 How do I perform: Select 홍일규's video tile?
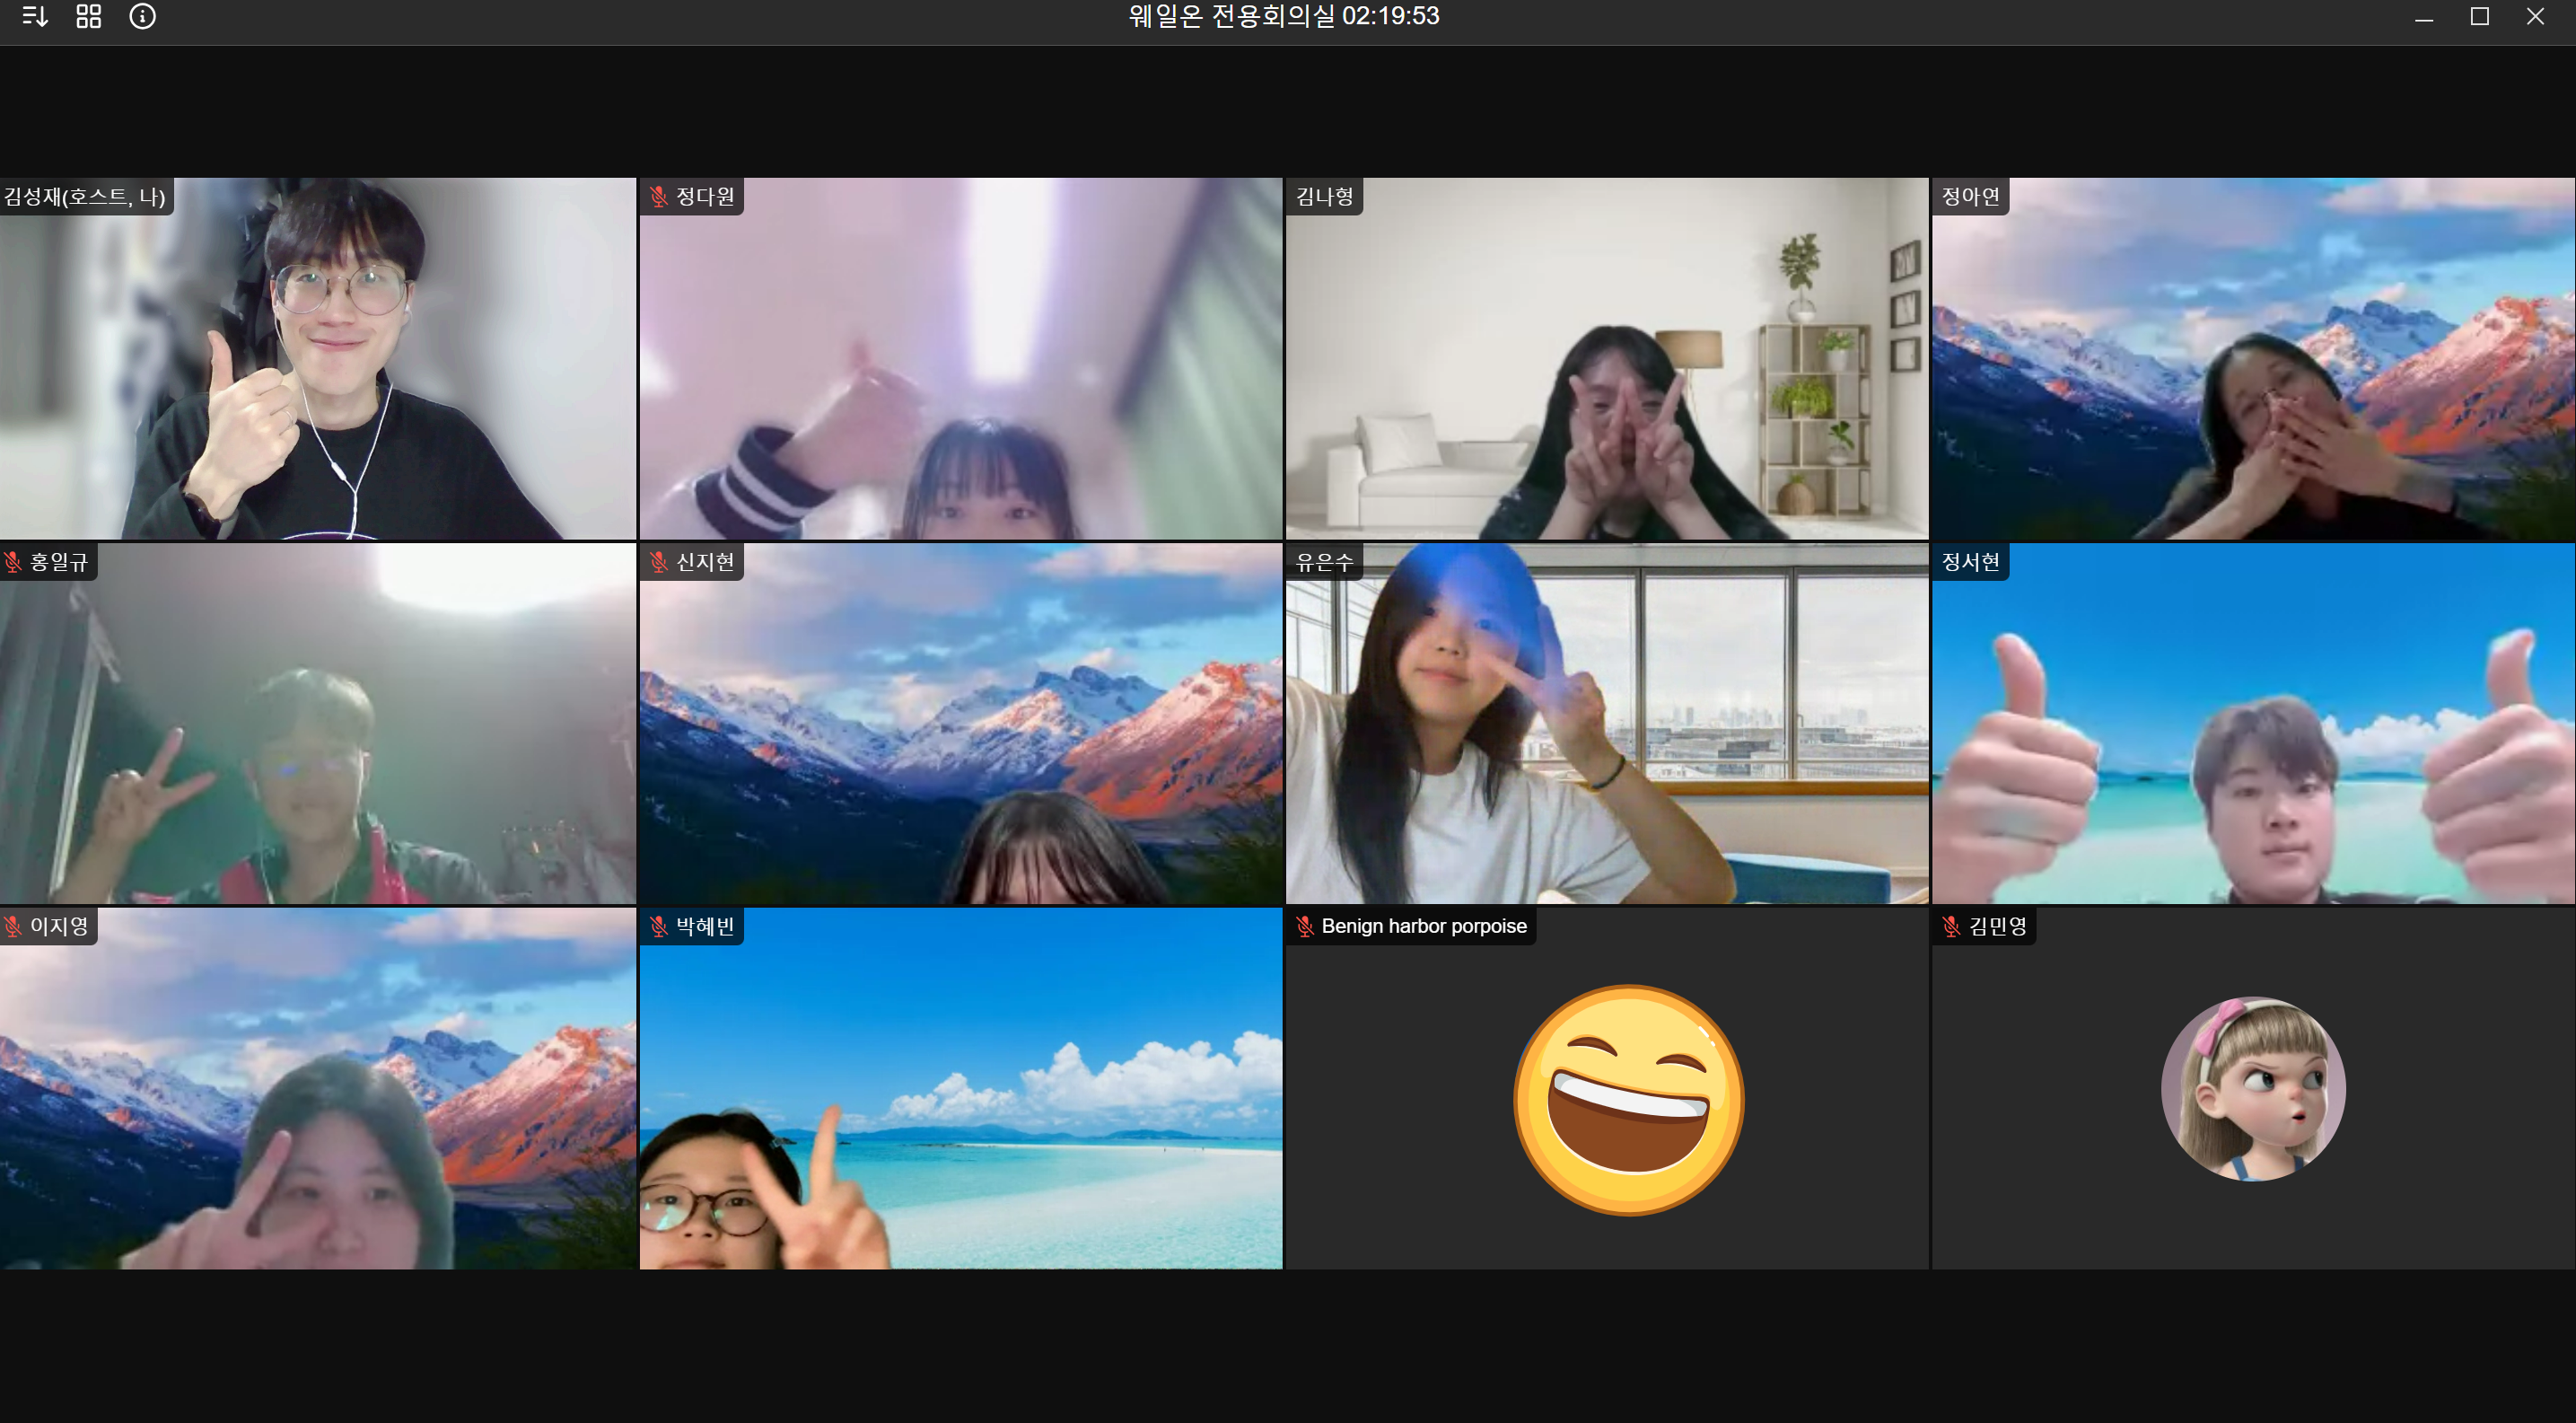318,724
